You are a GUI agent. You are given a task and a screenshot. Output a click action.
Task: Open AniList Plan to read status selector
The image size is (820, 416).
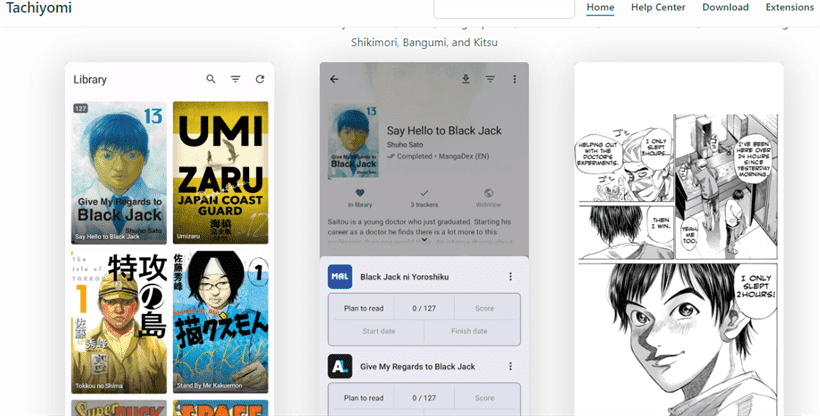pyautogui.click(x=363, y=398)
